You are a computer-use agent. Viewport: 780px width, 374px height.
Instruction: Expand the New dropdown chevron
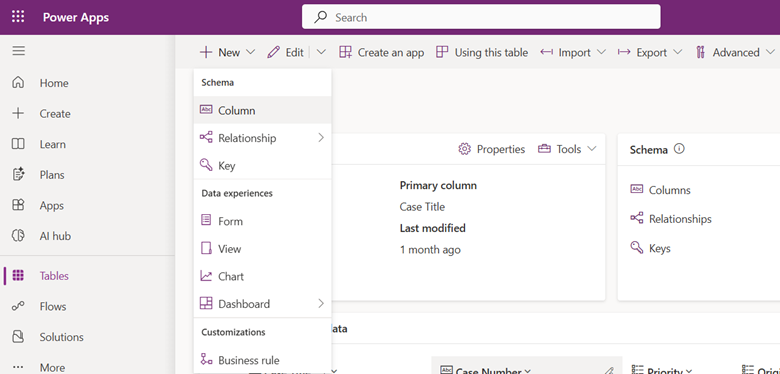click(251, 52)
